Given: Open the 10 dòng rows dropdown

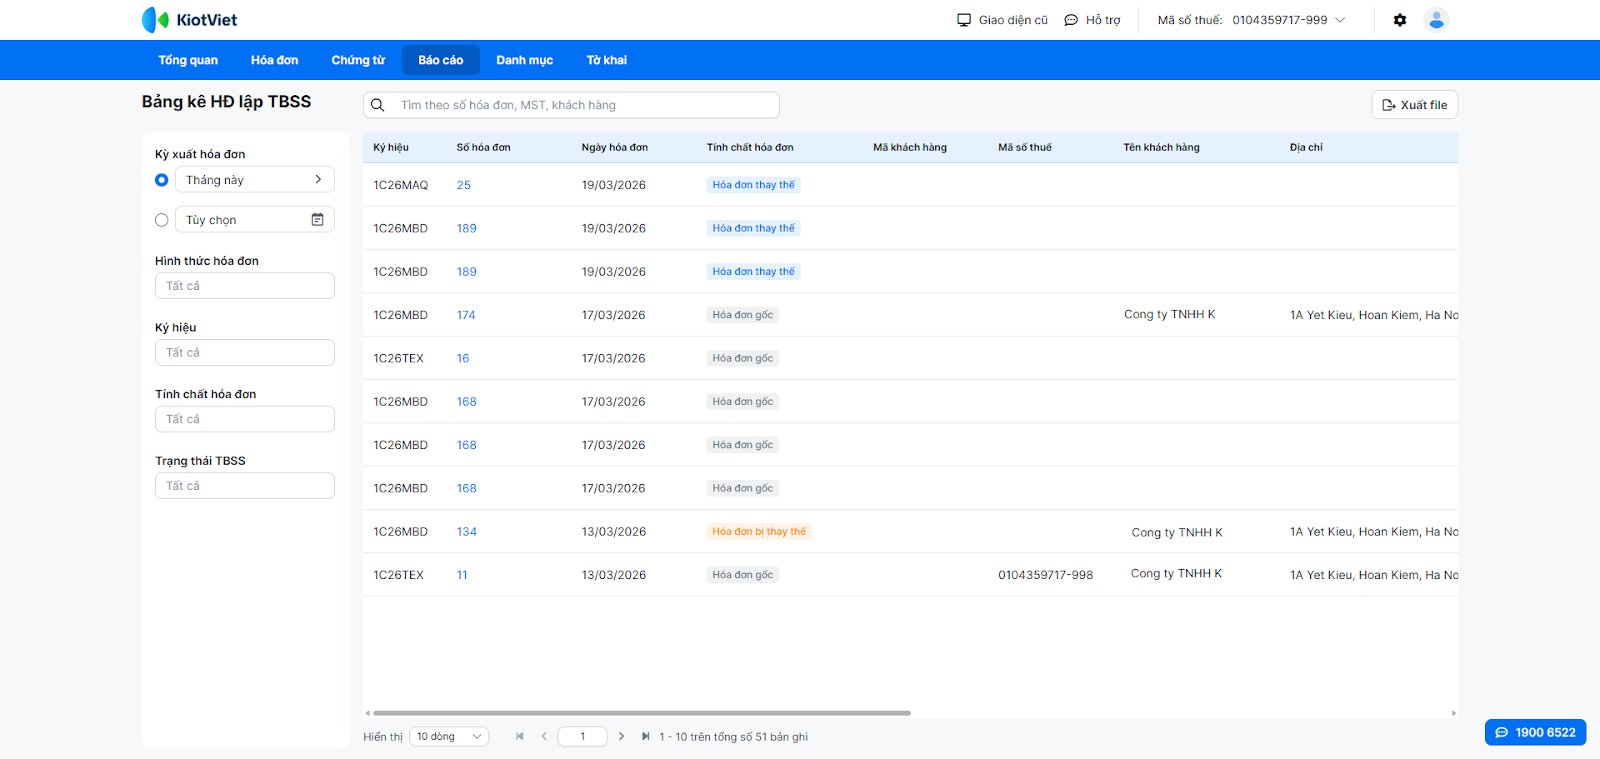Looking at the screenshot, I should [449, 737].
